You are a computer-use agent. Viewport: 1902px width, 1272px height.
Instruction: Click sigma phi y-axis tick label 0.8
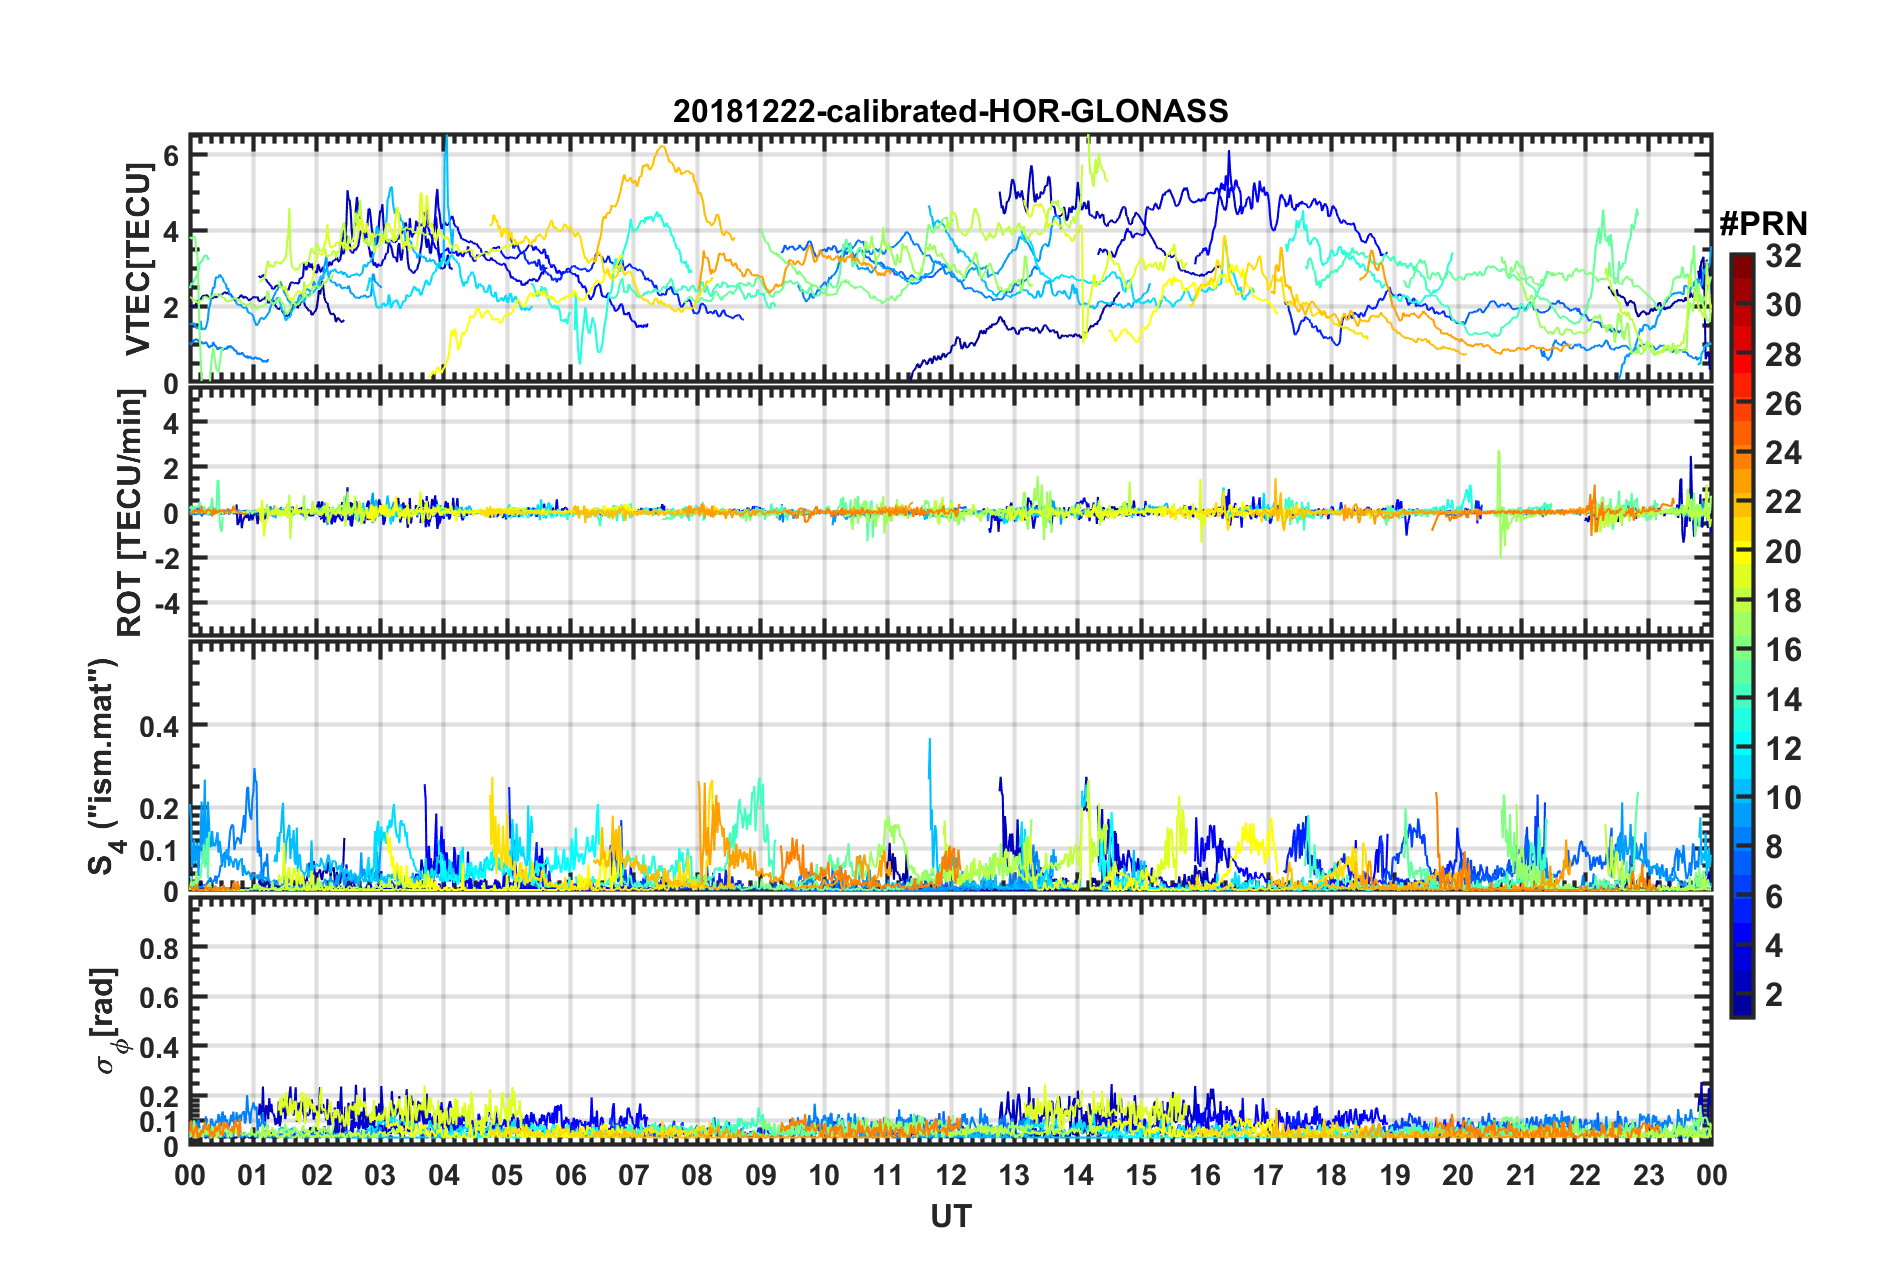point(159,948)
